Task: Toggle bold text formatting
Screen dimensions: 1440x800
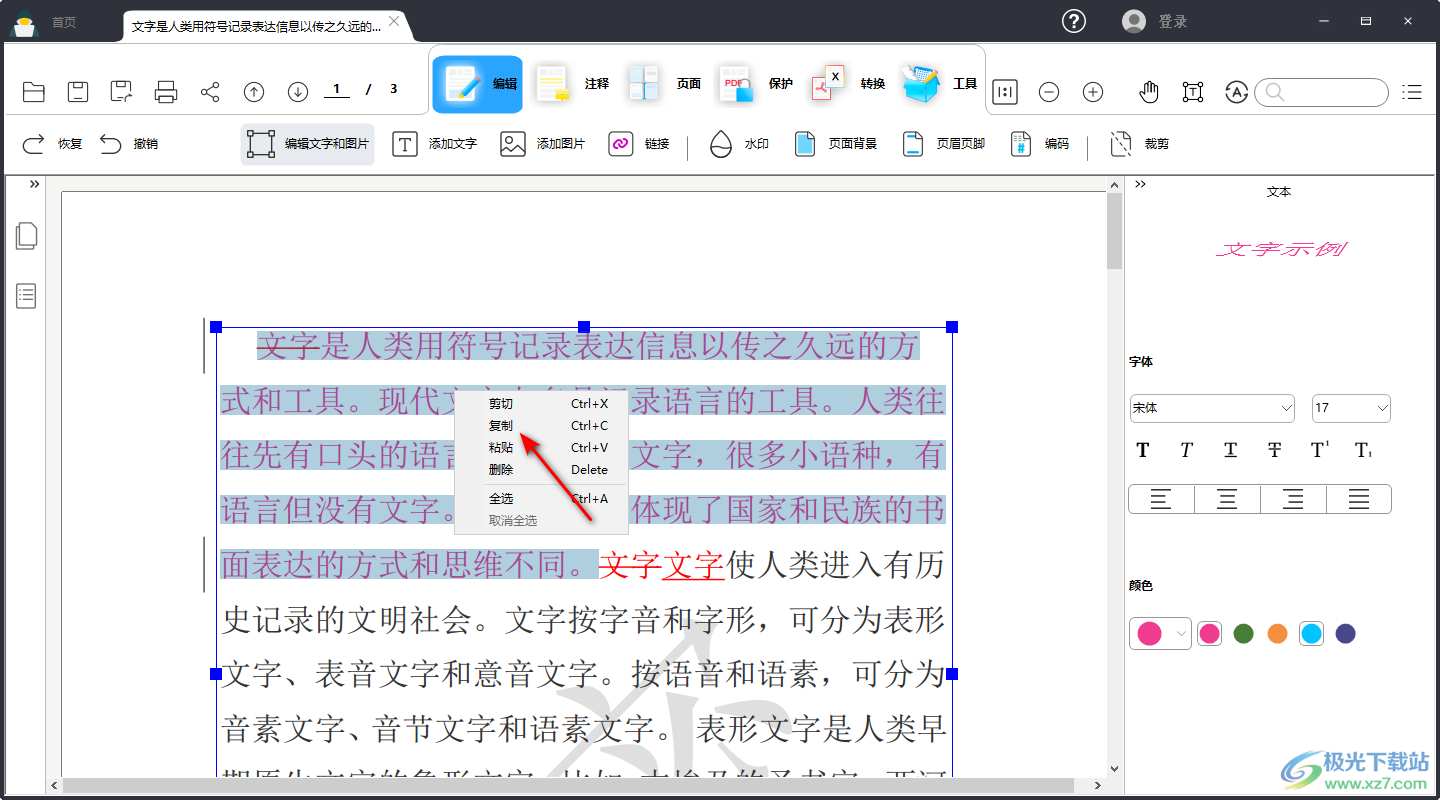Action: [1143, 450]
